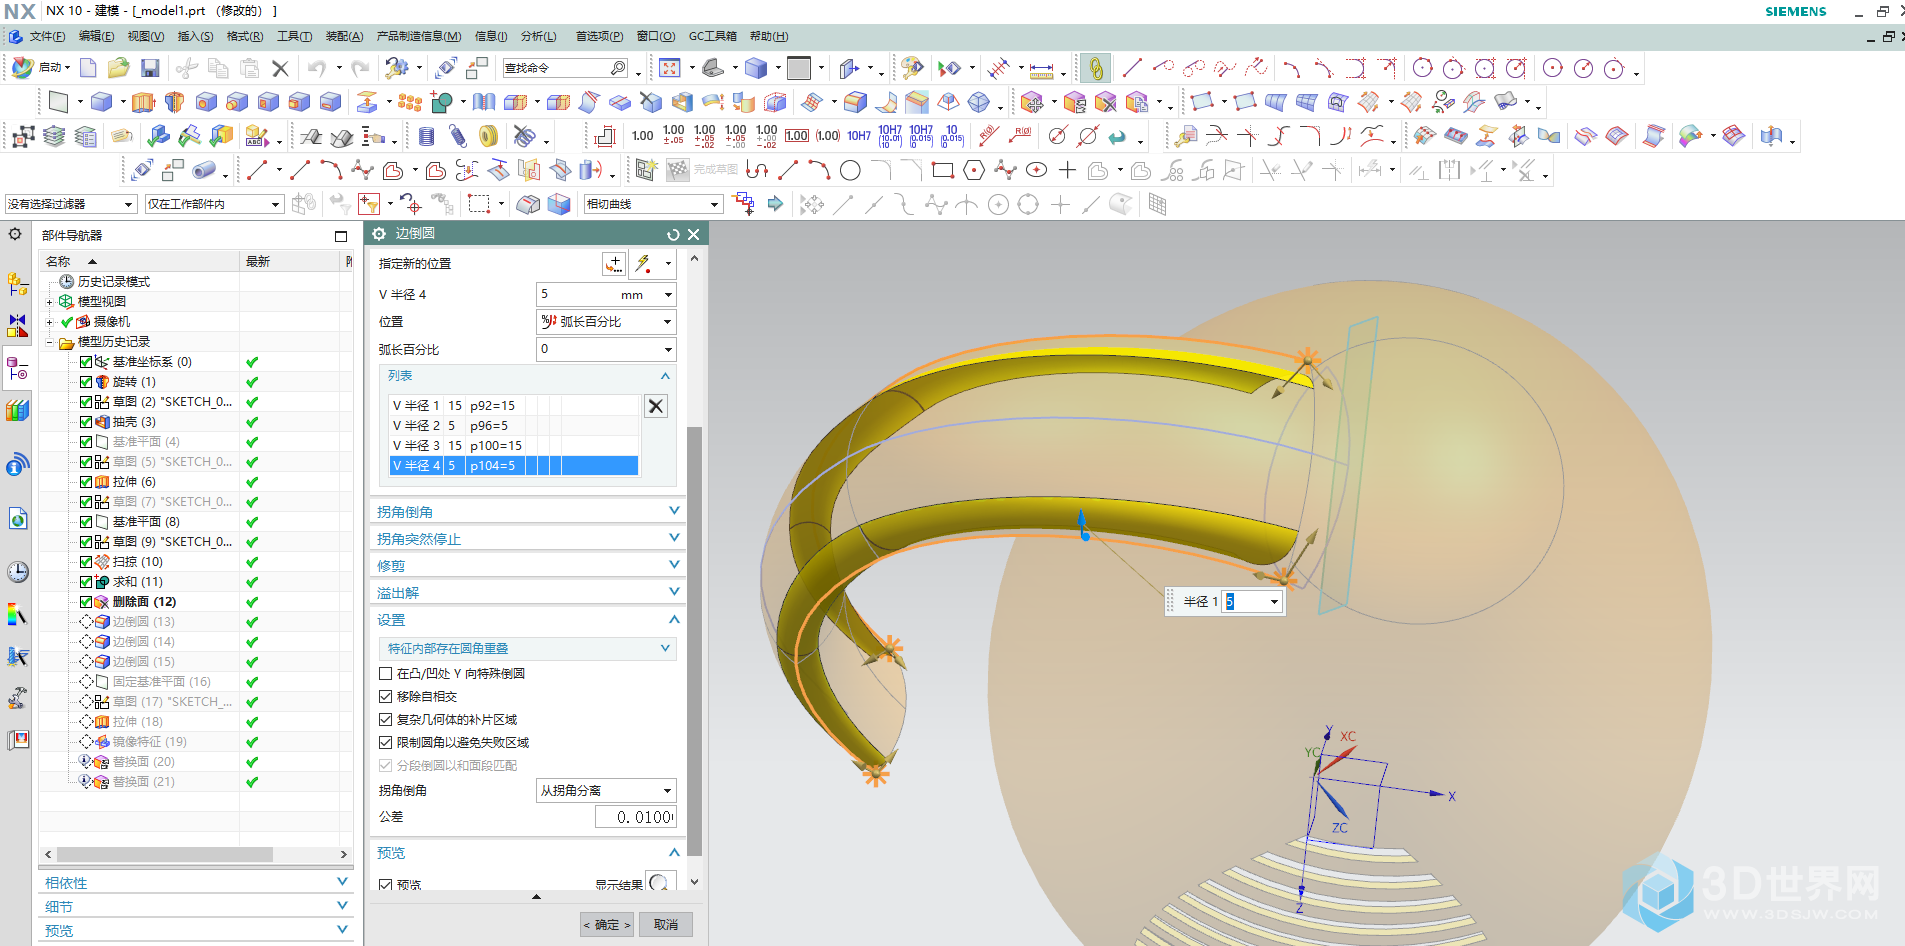Close the Edge Blend dialog
Image resolution: width=1905 pixels, height=946 pixels.
tap(694, 234)
